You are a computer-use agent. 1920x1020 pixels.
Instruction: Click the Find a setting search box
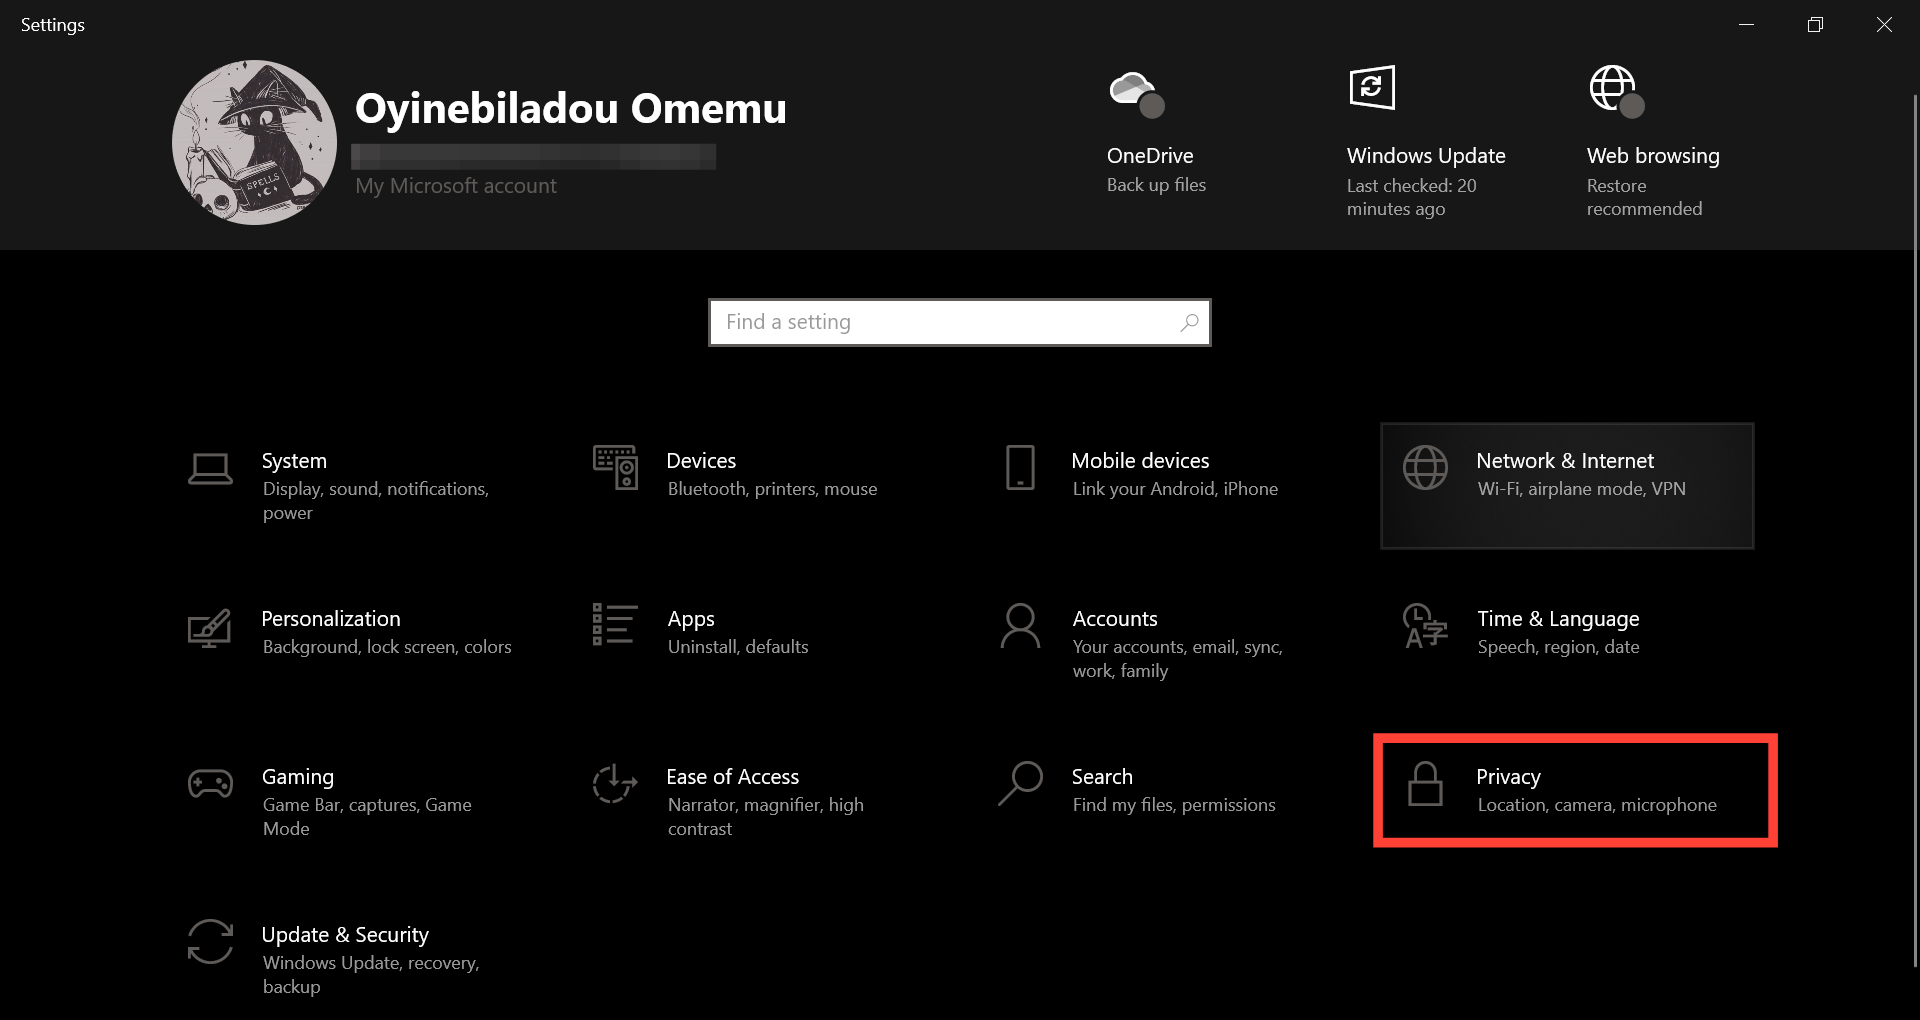tap(950, 322)
